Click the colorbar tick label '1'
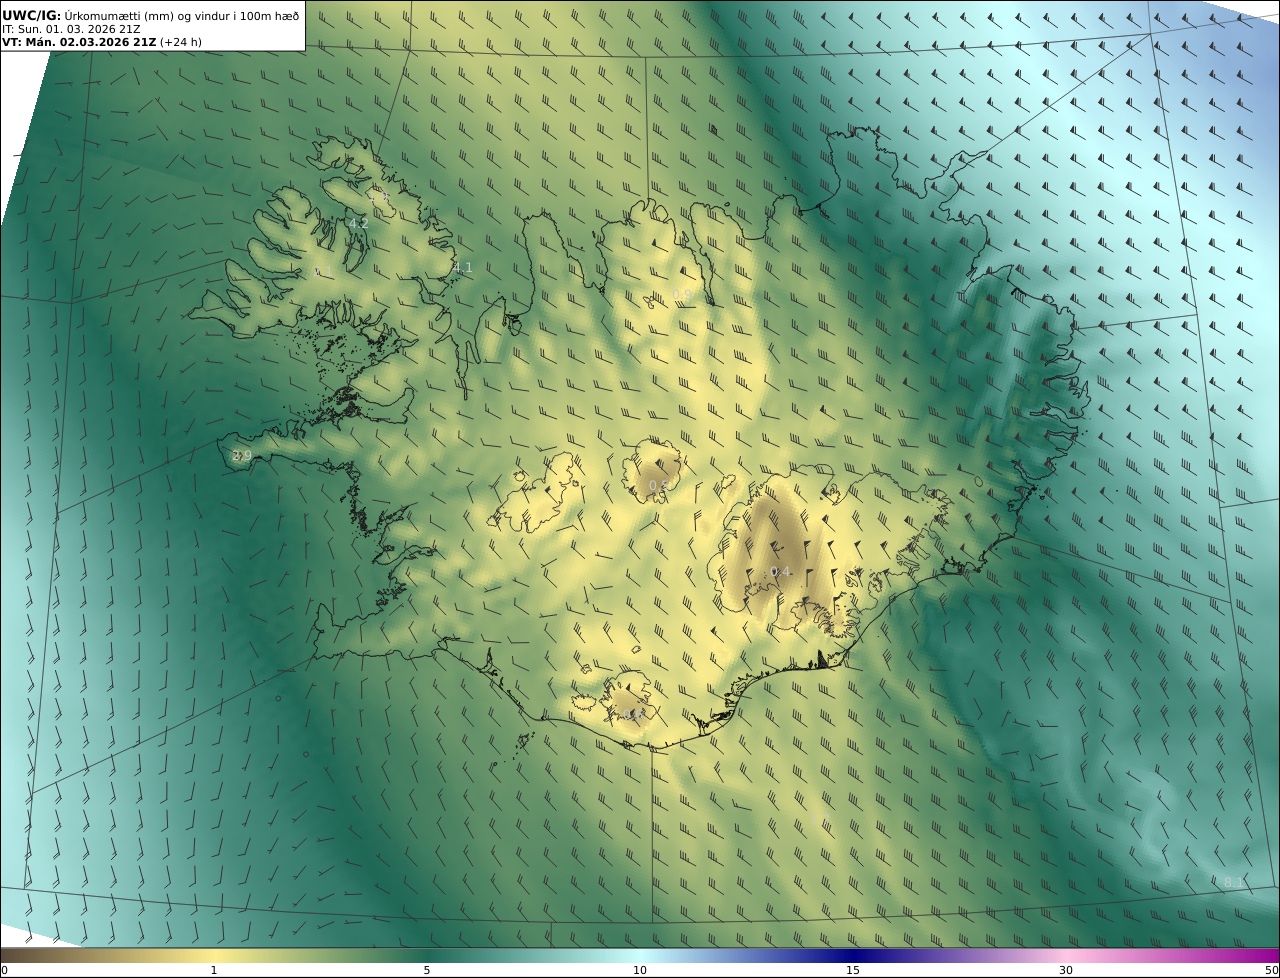 [214, 970]
